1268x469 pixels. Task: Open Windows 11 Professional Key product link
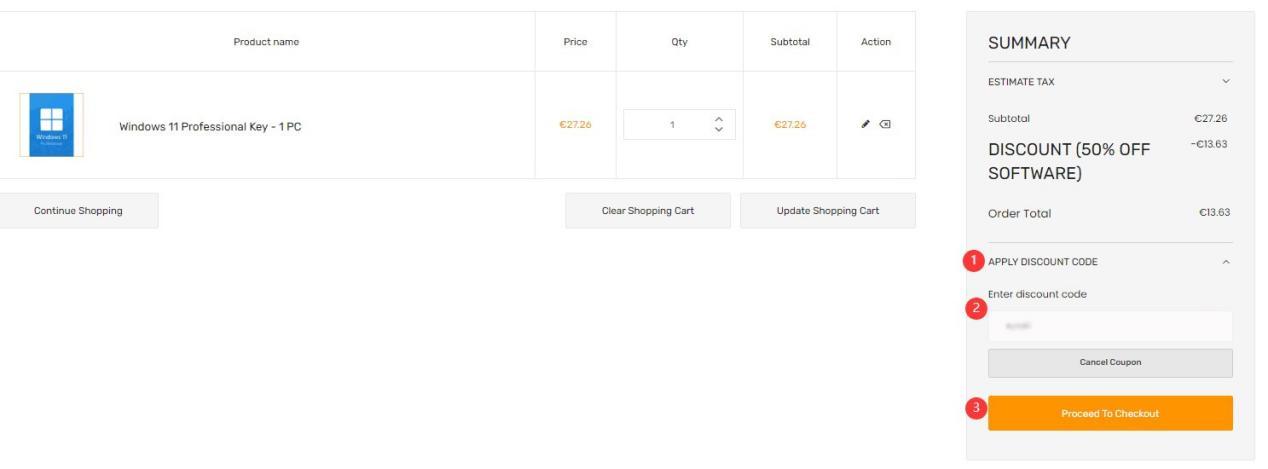coord(210,126)
